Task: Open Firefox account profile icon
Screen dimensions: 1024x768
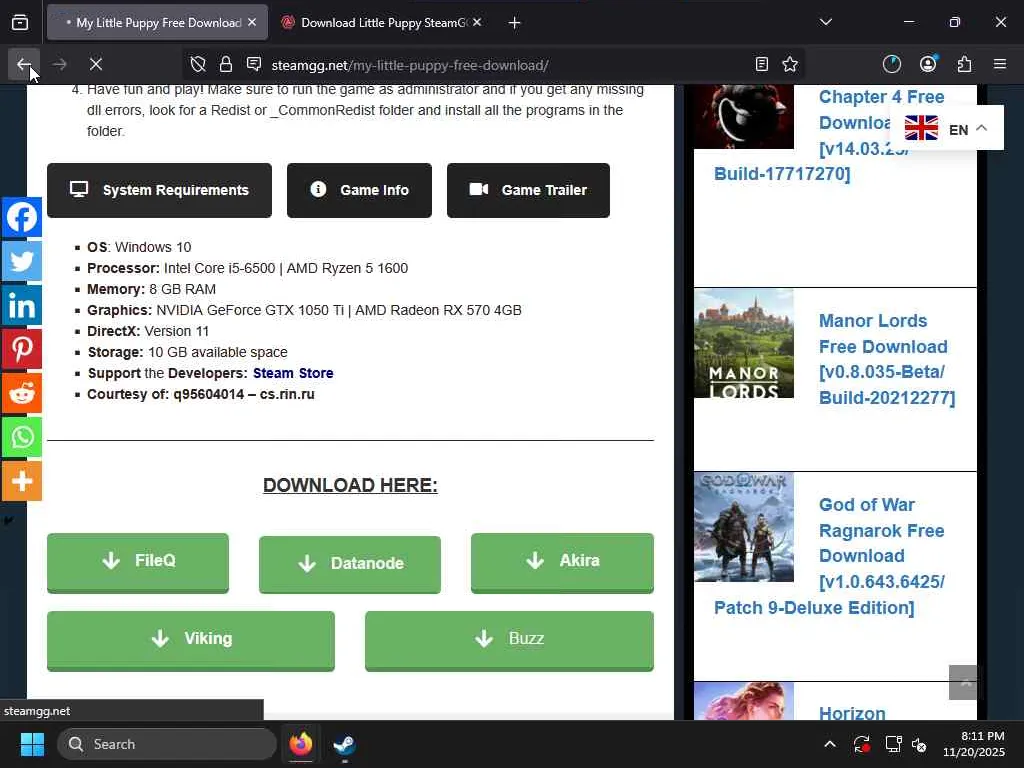Action: (928, 64)
